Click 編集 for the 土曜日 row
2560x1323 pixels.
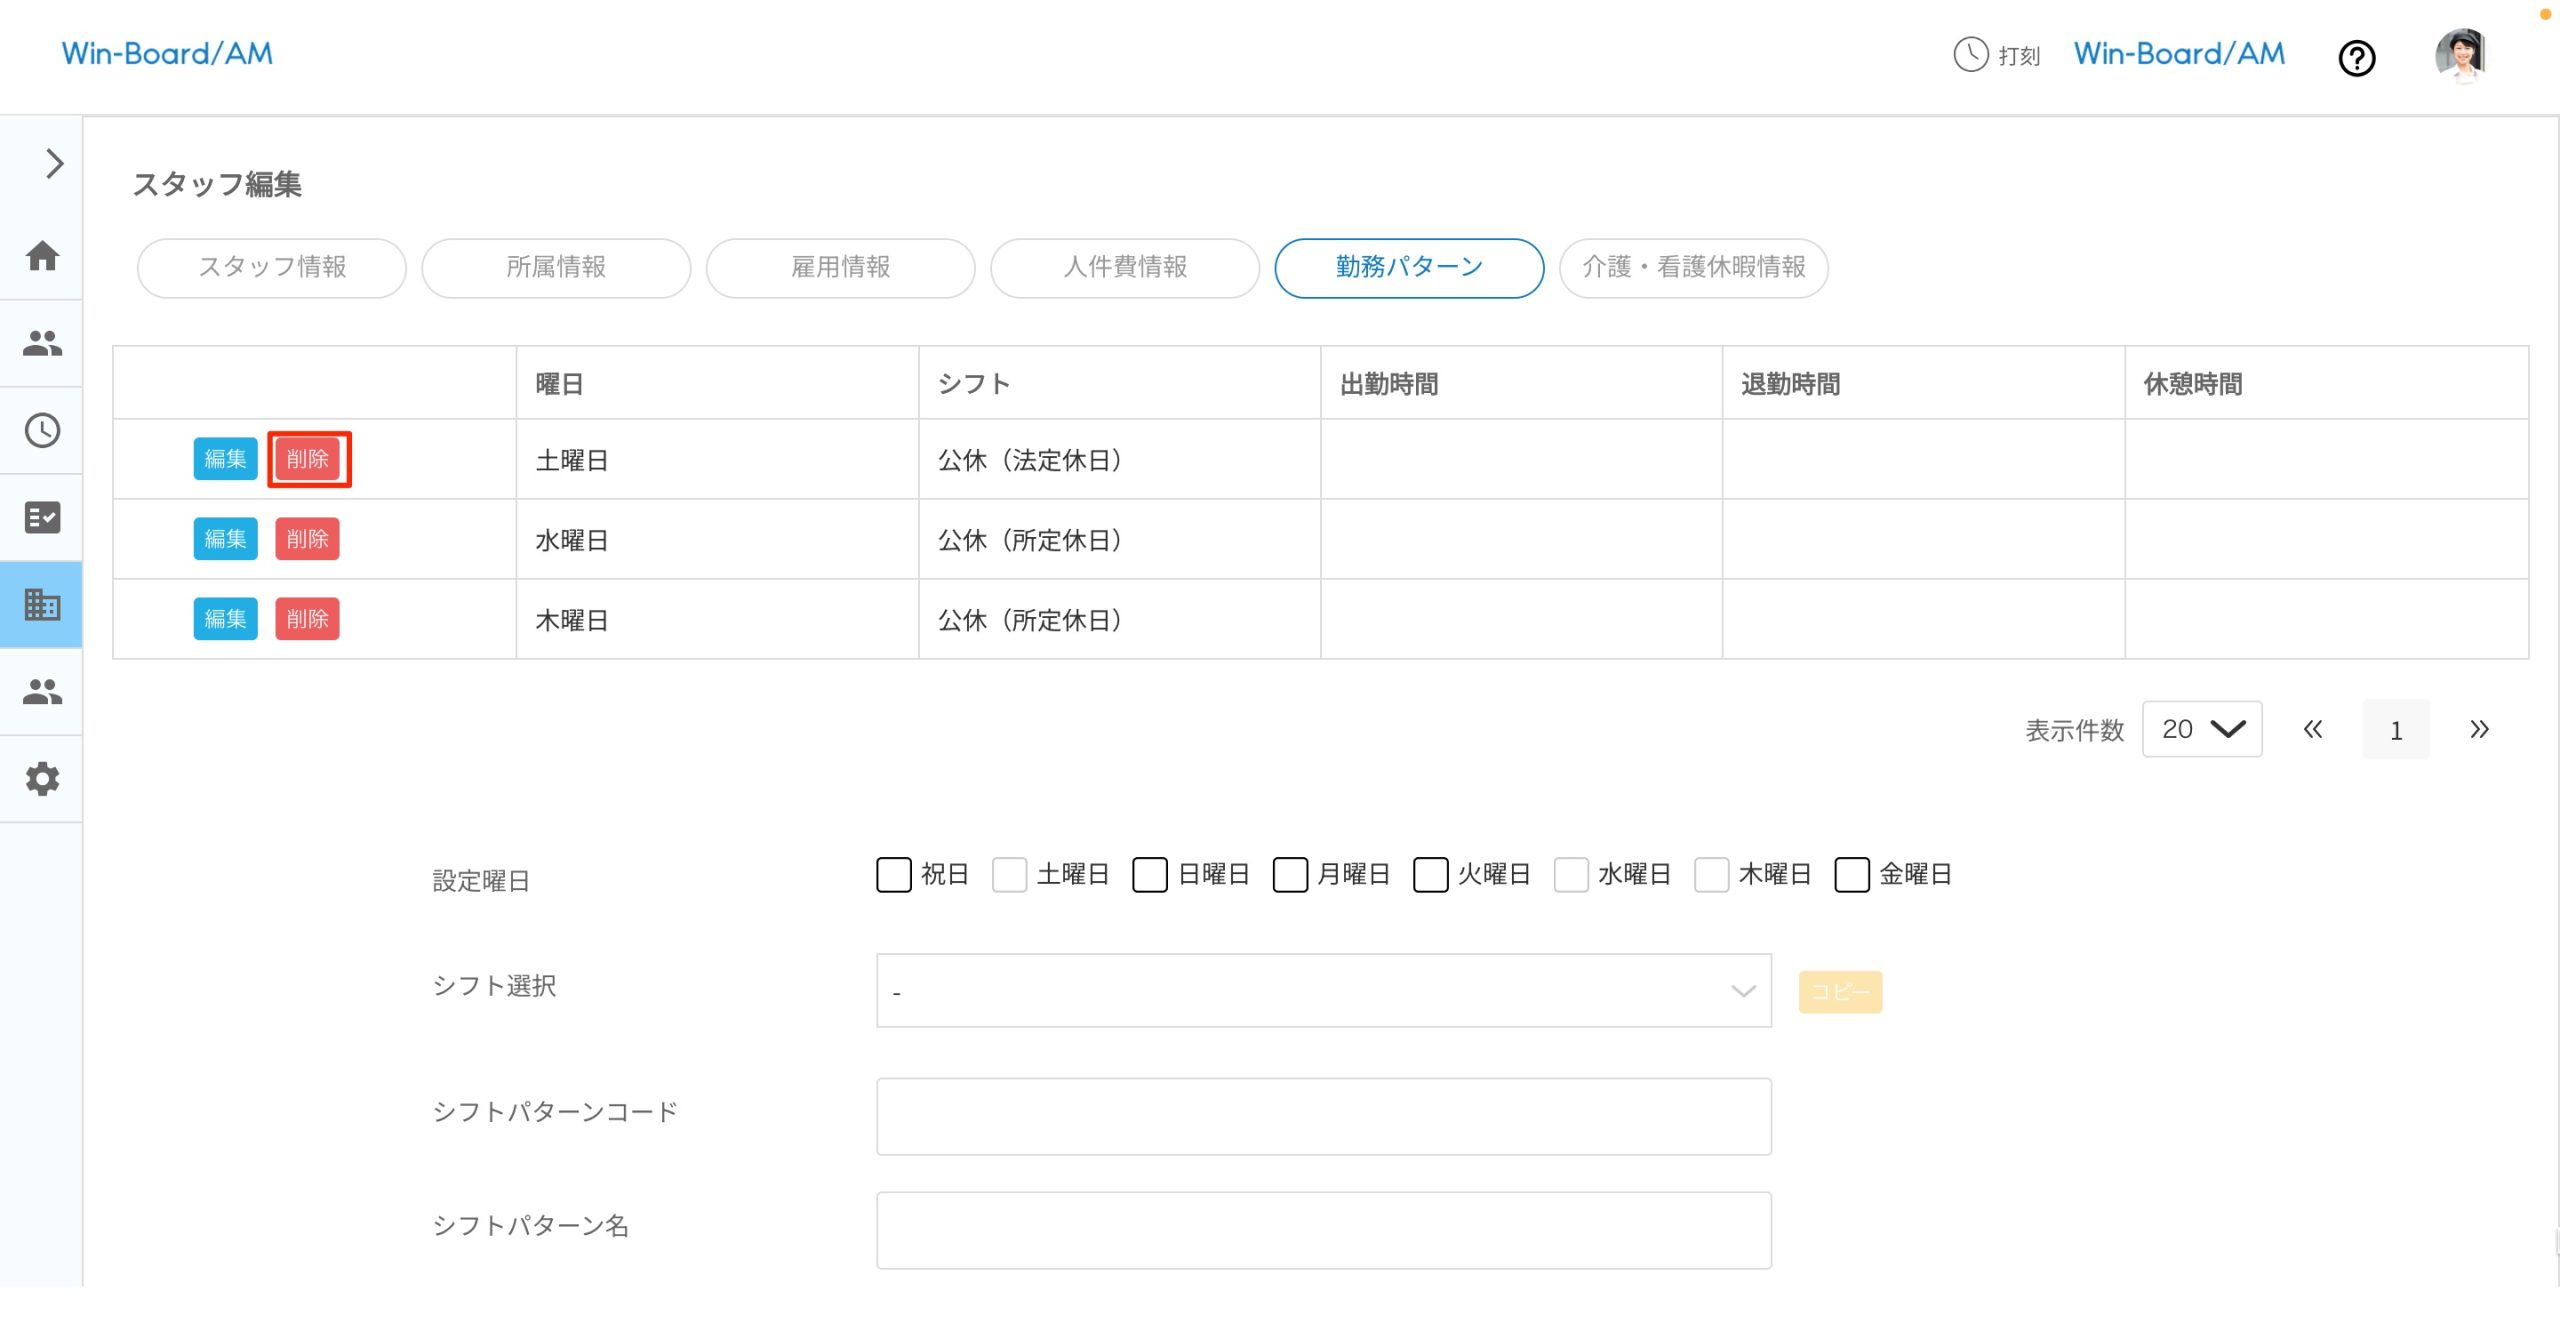(225, 459)
